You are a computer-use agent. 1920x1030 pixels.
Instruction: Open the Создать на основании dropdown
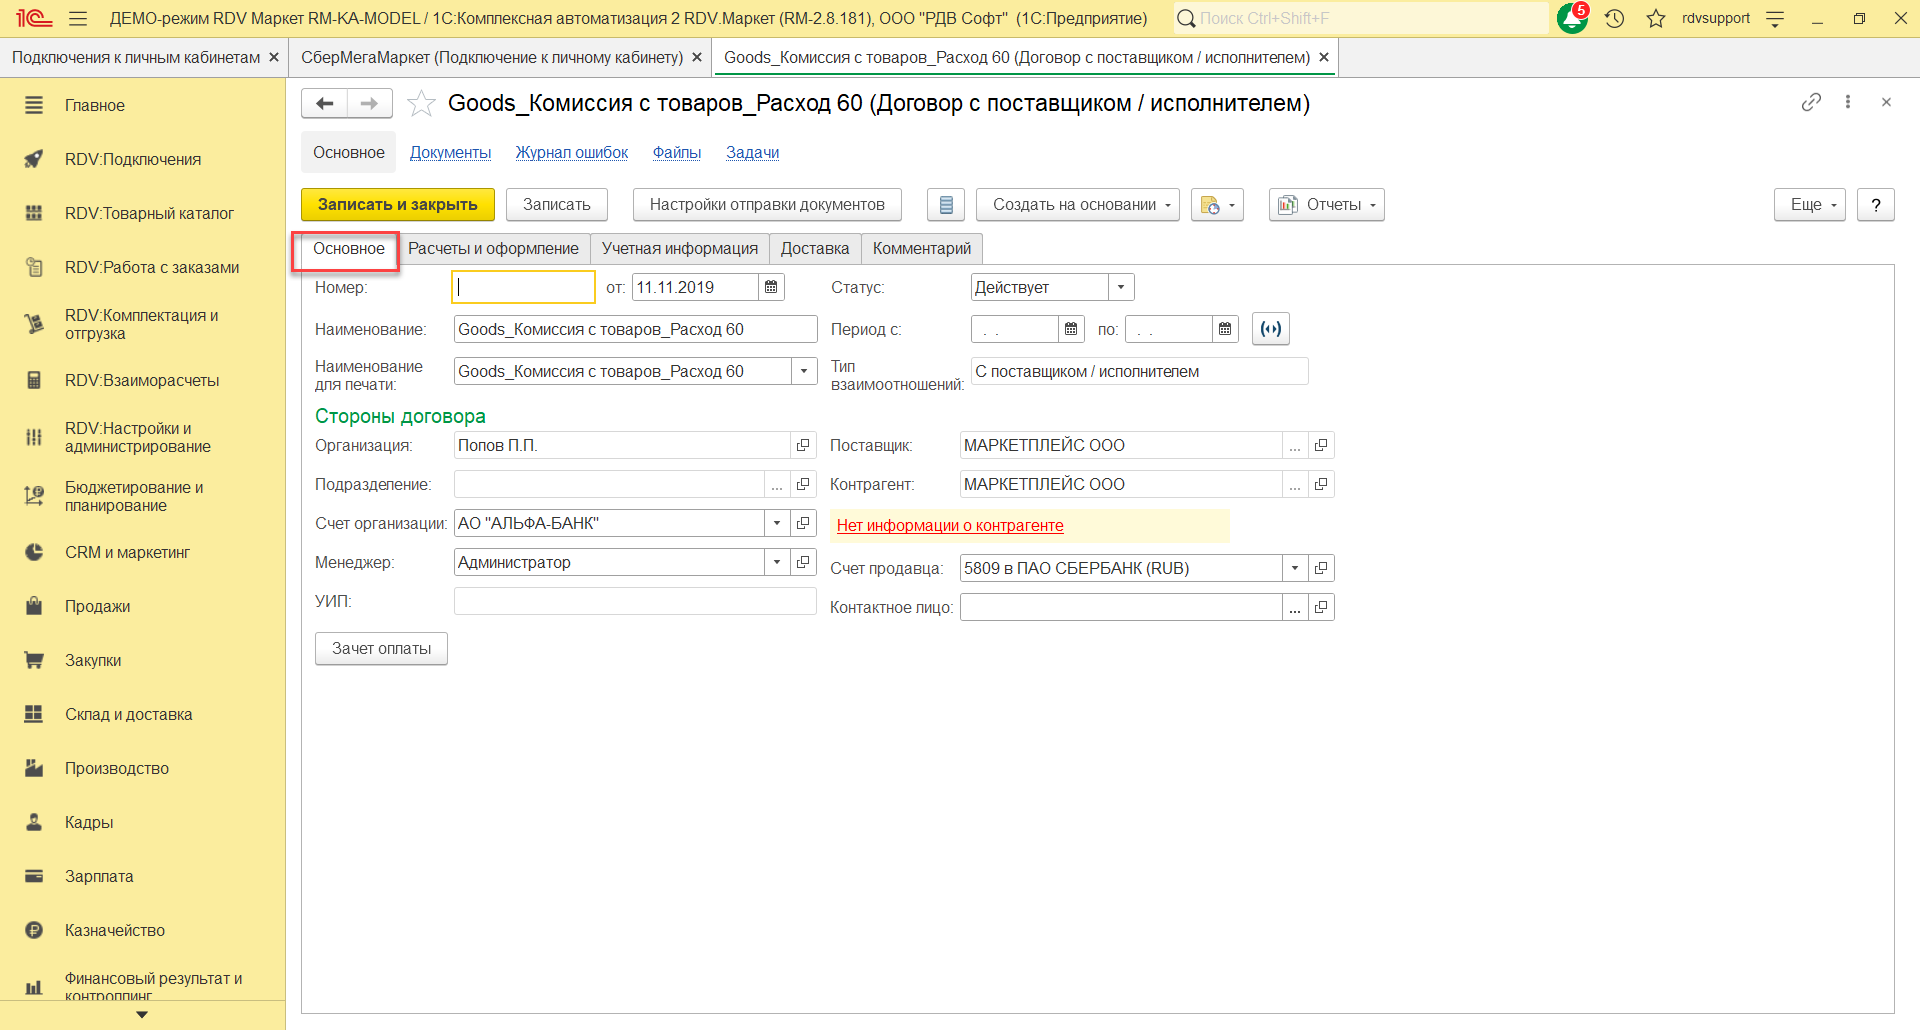pos(1077,205)
